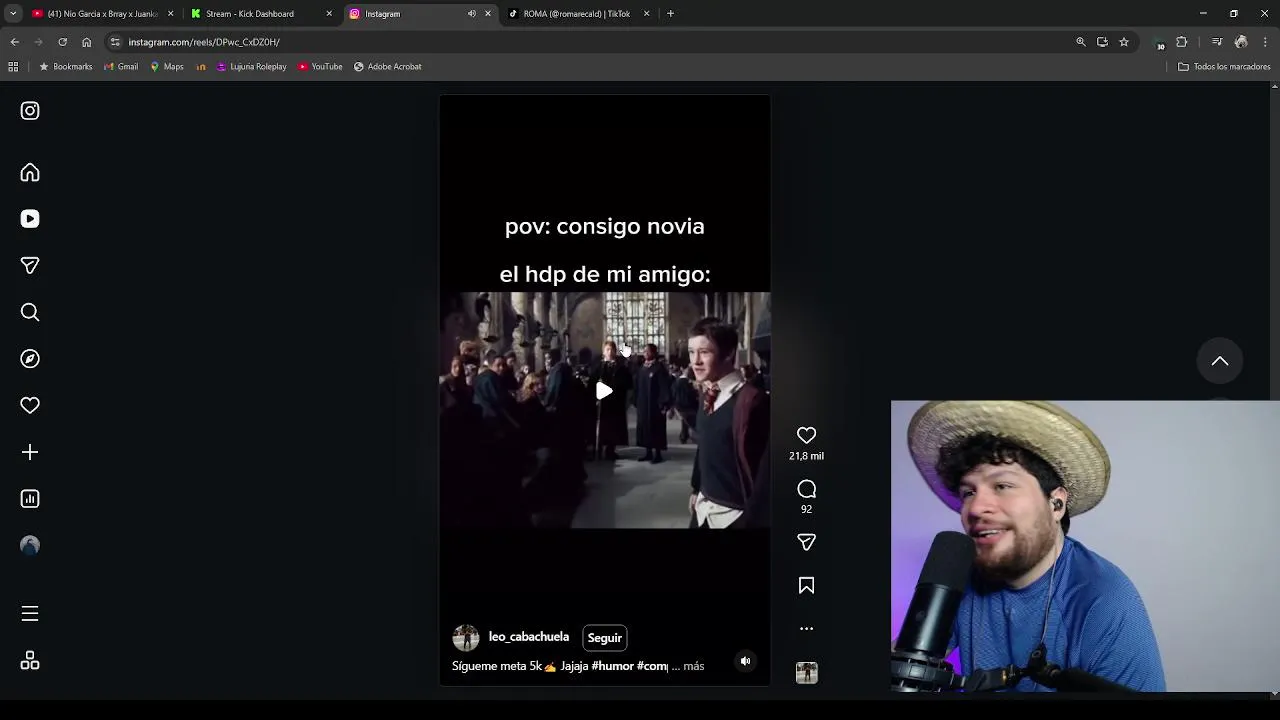Play the reel video
Viewport: 1280px width, 720px height.
click(x=604, y=391)
